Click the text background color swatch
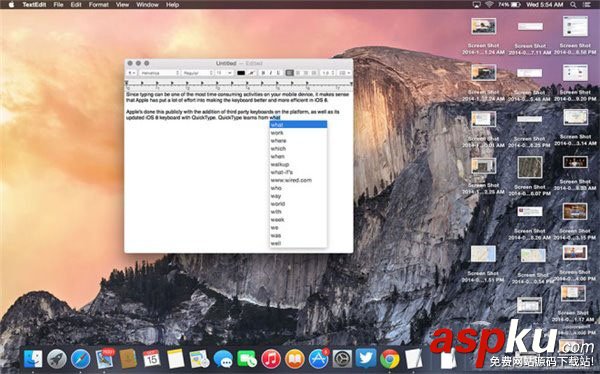 [252, 73]
